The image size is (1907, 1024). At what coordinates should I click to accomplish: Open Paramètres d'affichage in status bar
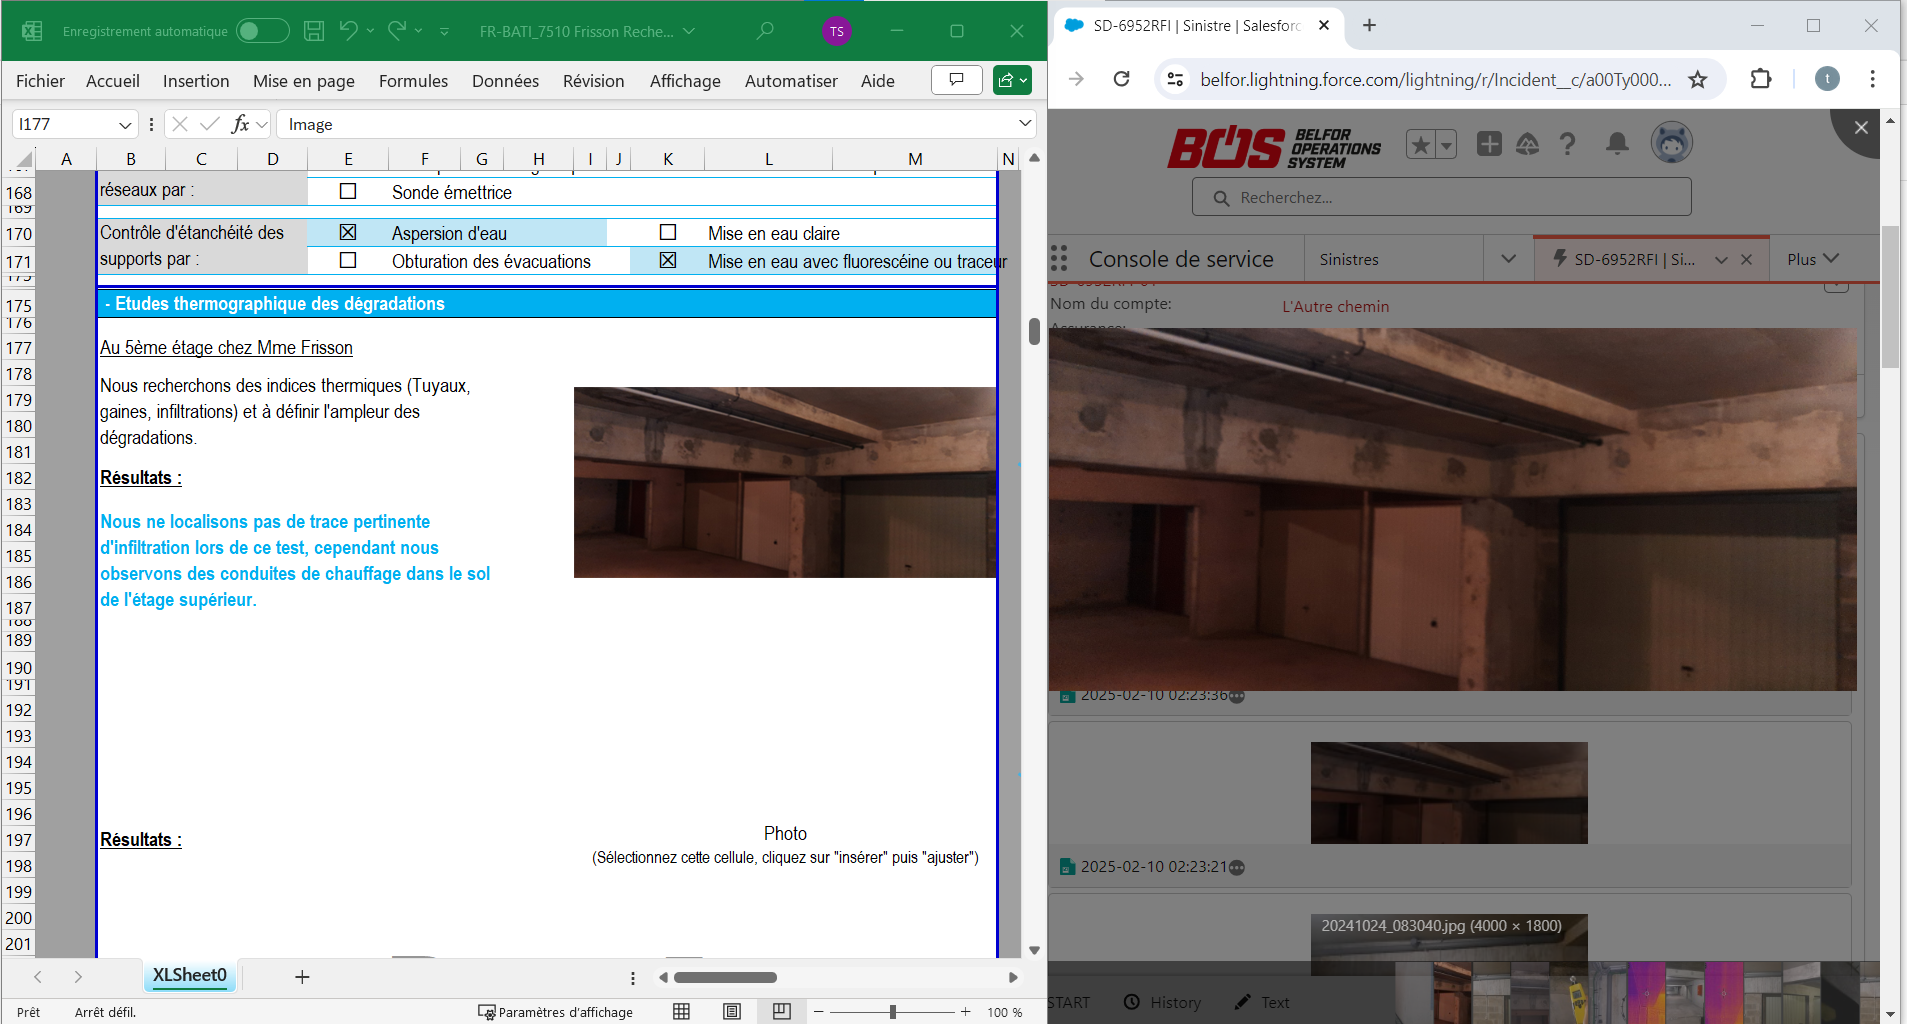(556, 1012)
